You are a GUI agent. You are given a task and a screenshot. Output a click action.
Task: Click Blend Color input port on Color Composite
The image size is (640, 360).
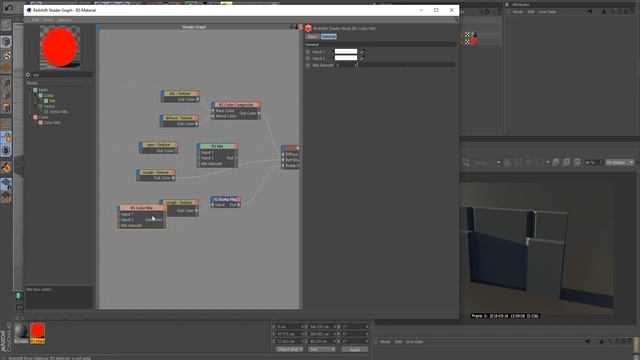[x=213, y=116]
